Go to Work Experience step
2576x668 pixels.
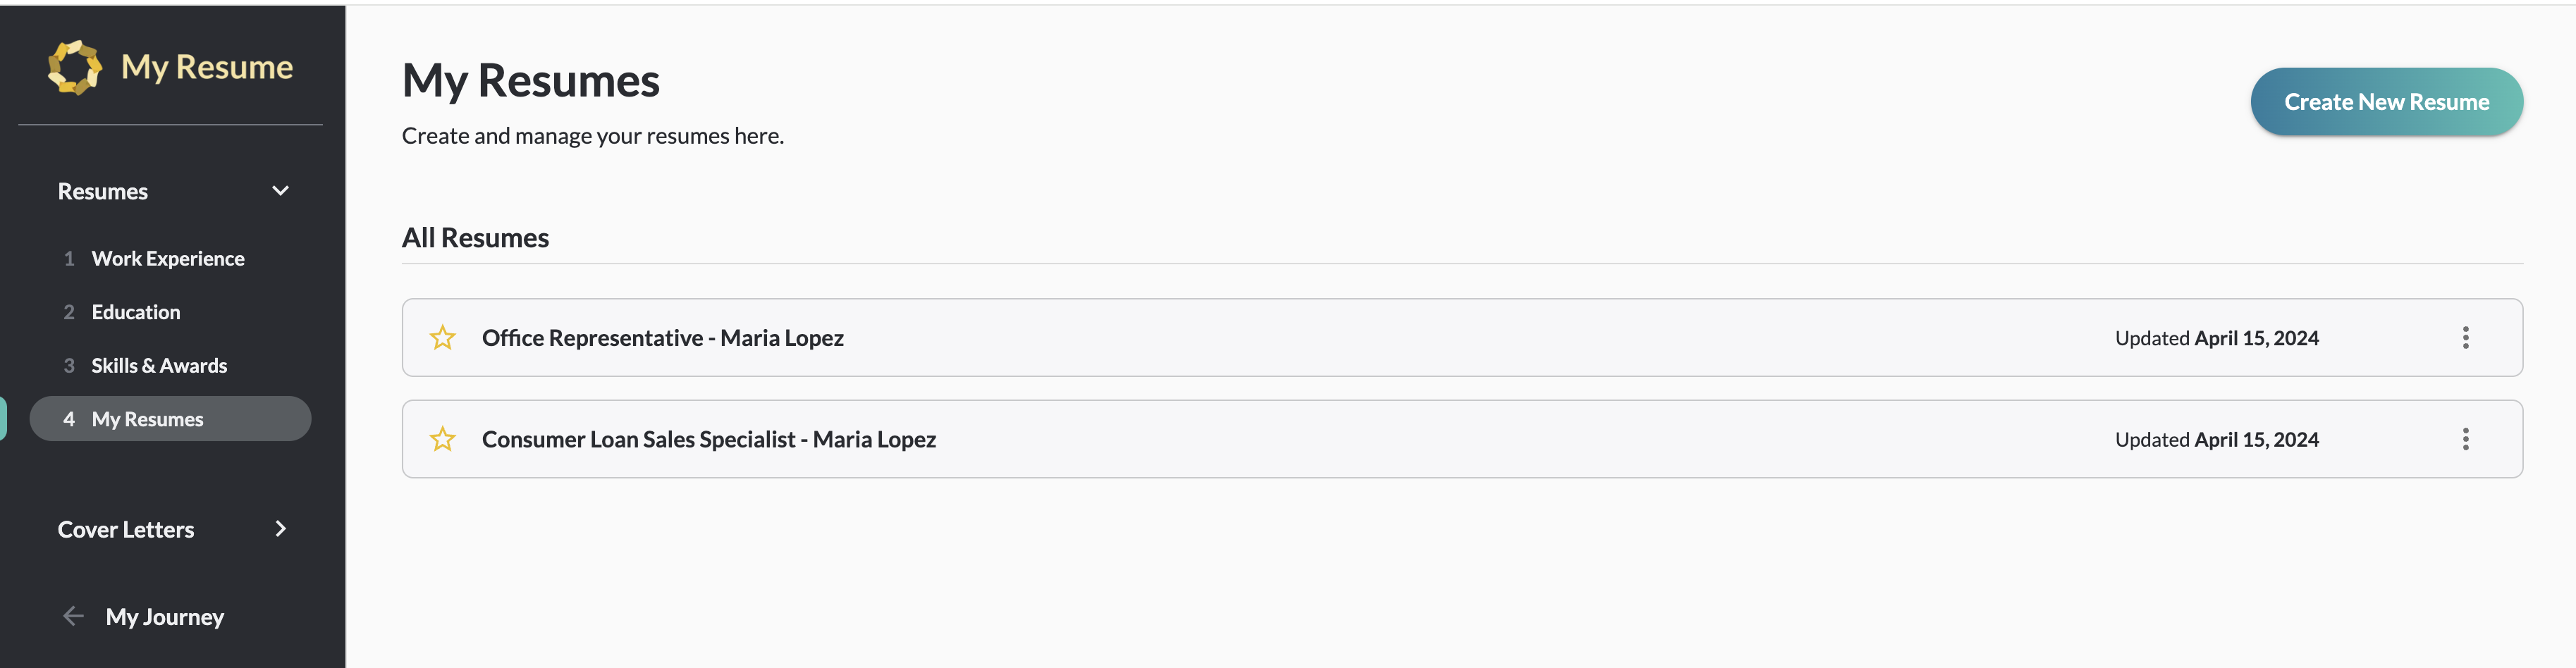(168, 259)
